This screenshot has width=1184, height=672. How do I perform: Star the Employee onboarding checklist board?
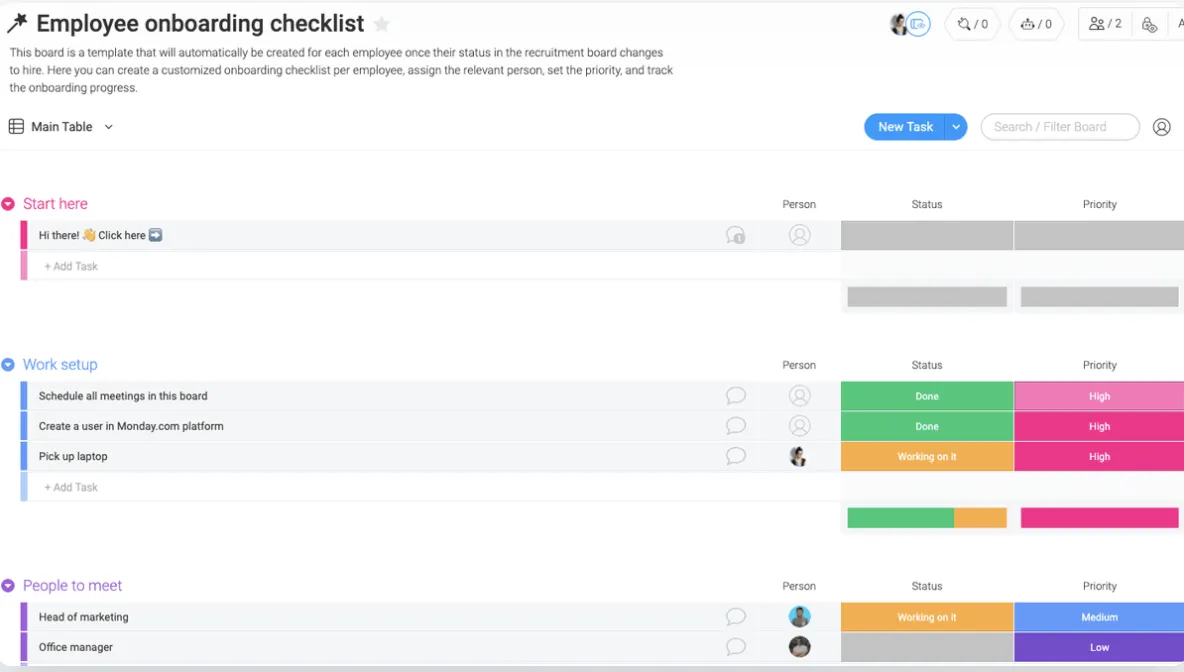coord(382,24)
